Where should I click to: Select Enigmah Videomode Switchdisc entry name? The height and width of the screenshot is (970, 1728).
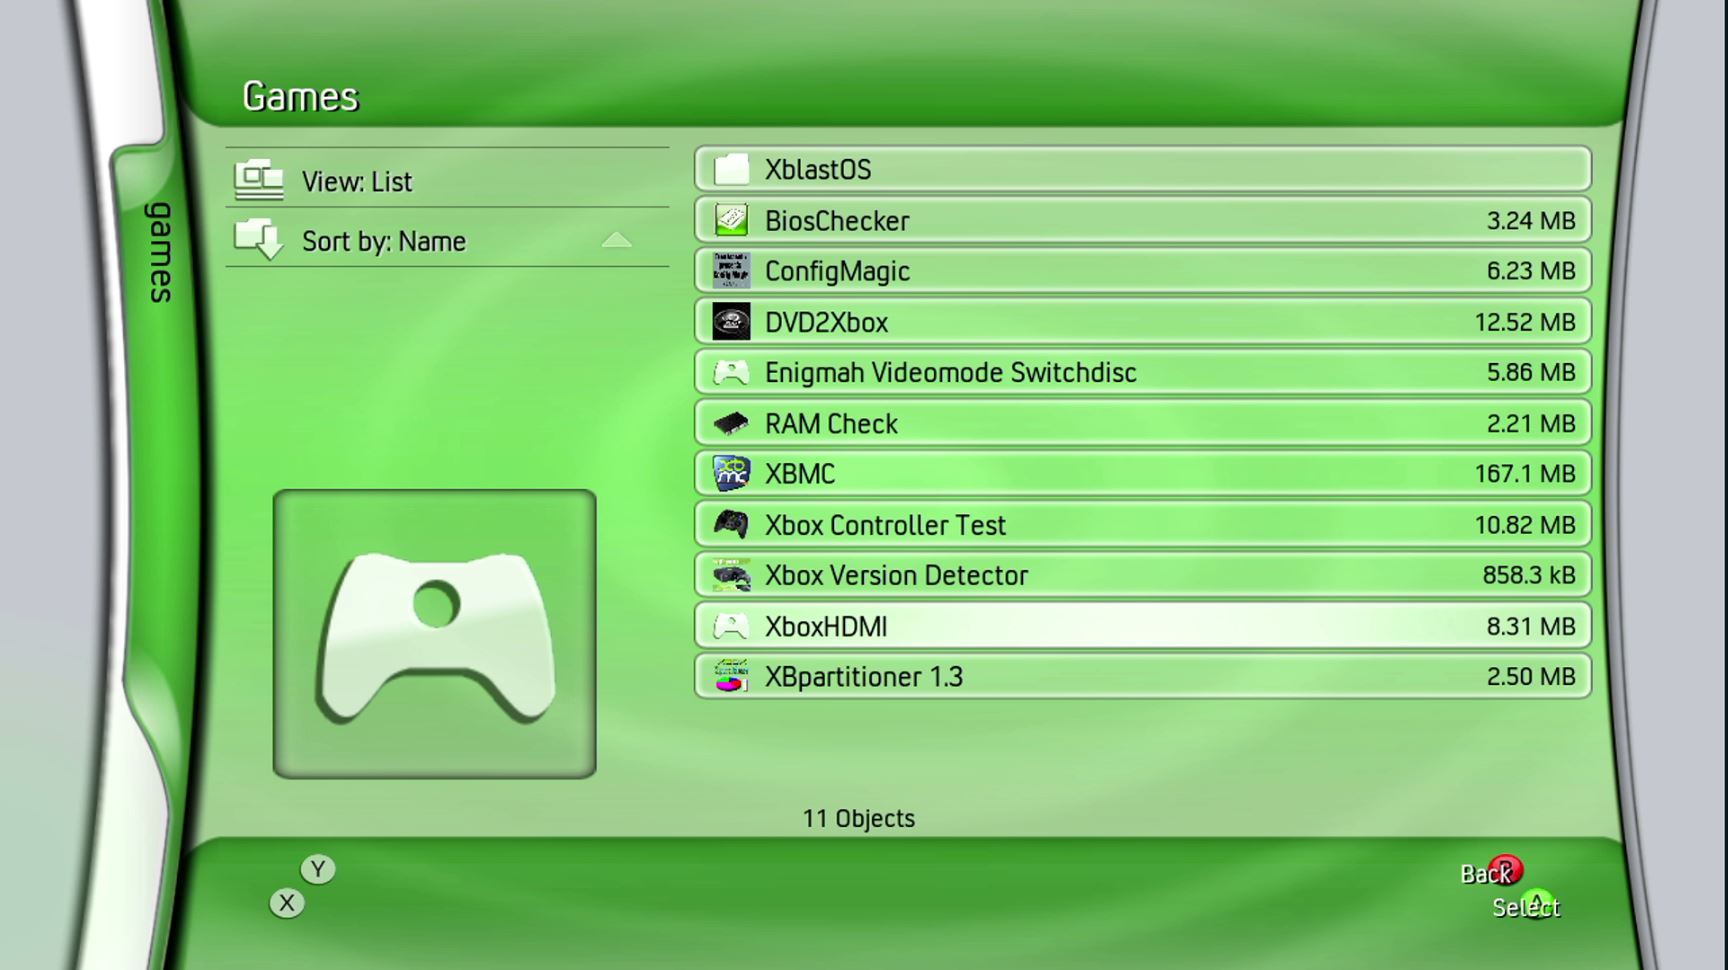(950, 373)
